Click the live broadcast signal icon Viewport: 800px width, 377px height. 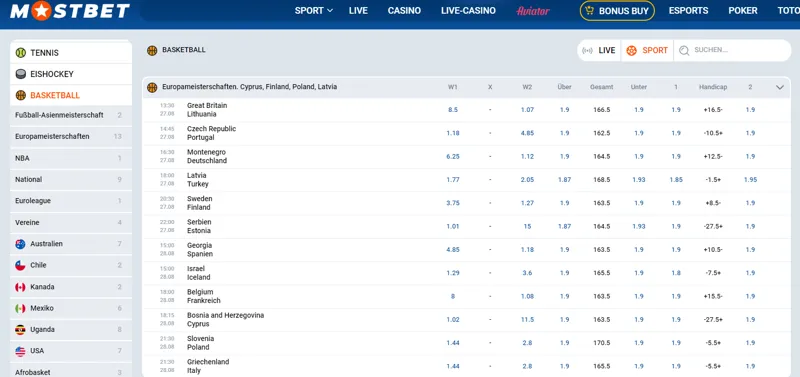(588, 51)
